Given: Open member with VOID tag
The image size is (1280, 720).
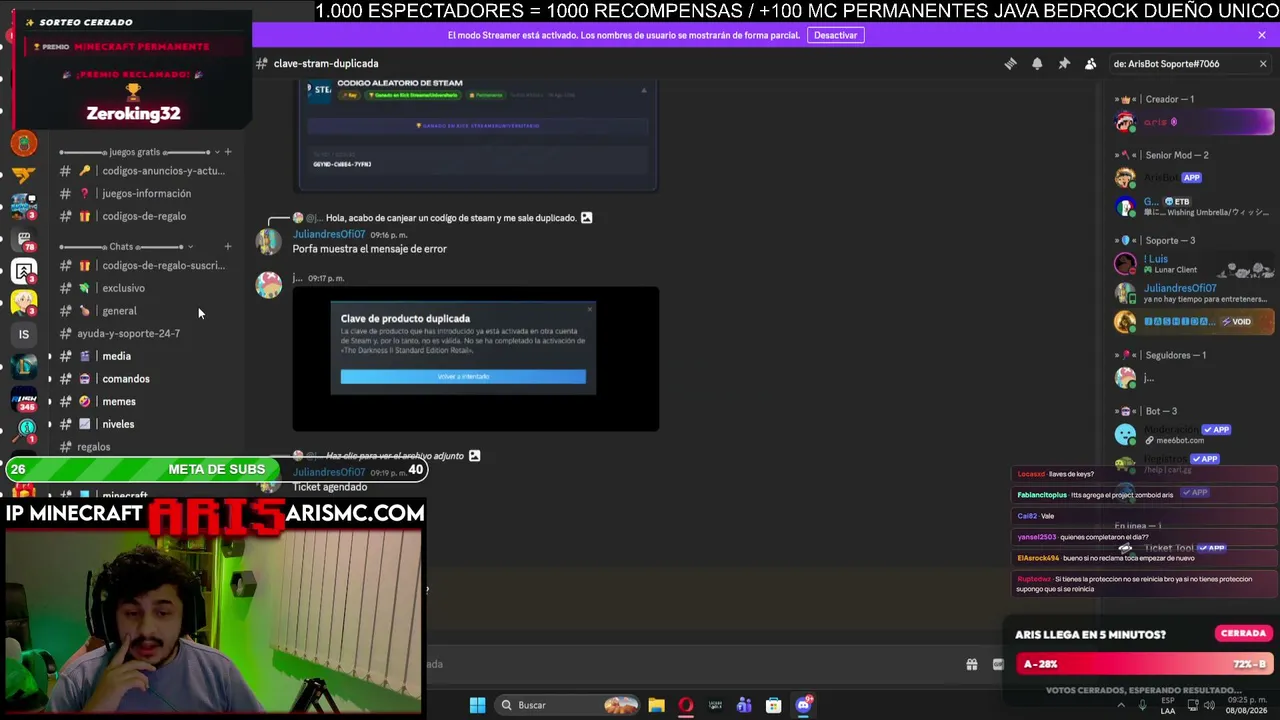Looking at the screenshot, I should pos(1195,322).
